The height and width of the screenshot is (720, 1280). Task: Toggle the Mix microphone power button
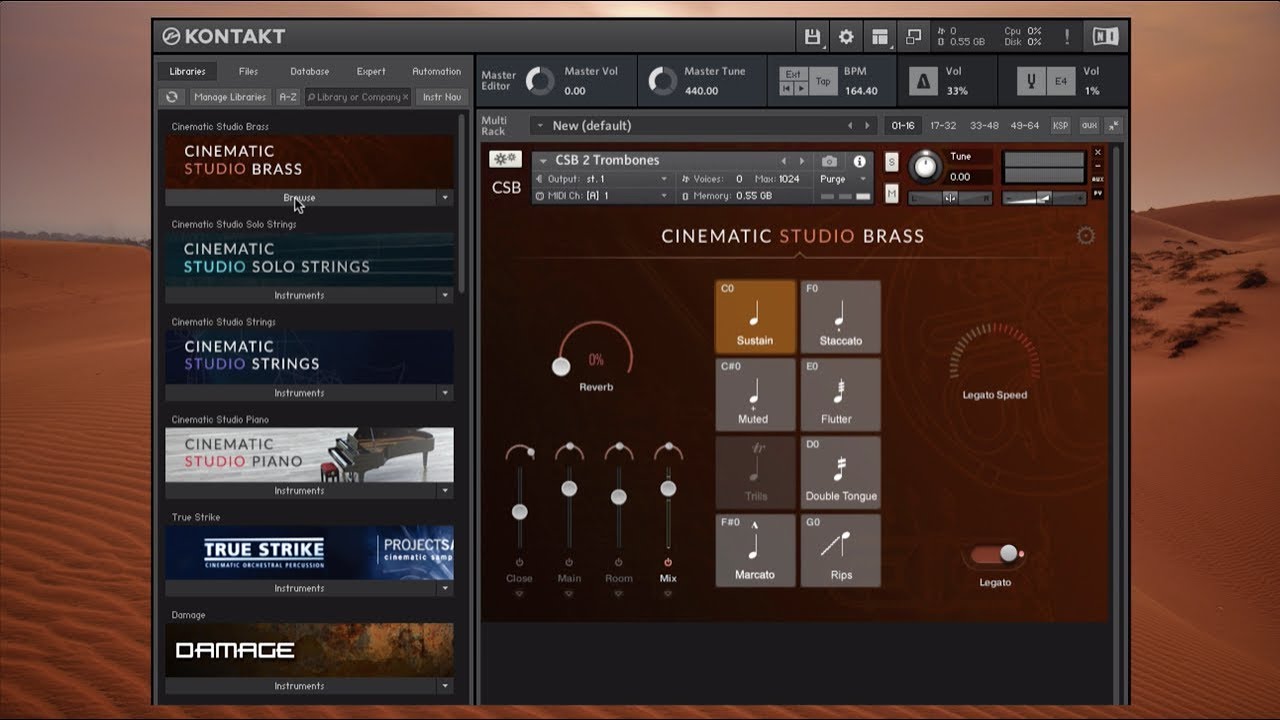(668, 563)
